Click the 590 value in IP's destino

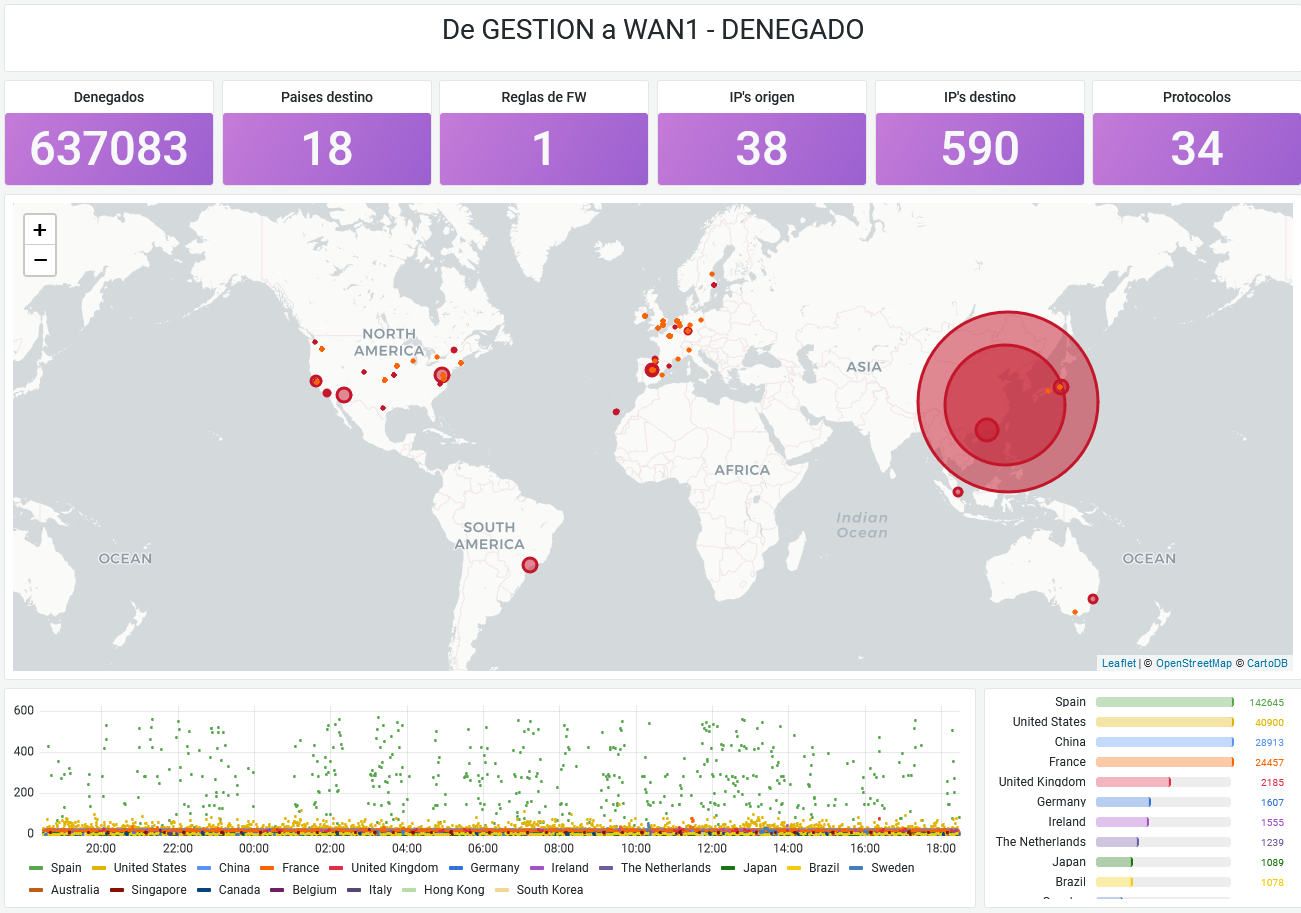(x=979, y=149)
